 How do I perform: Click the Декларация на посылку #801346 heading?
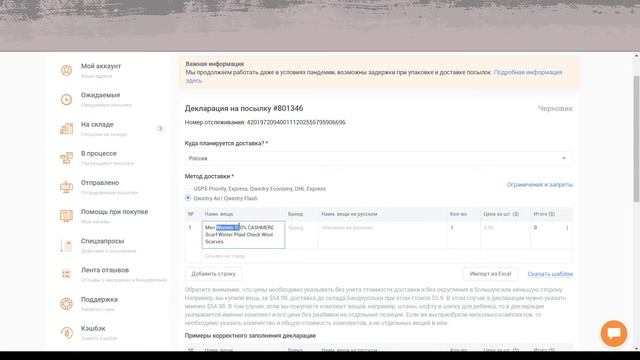click(x=244, y=108)
